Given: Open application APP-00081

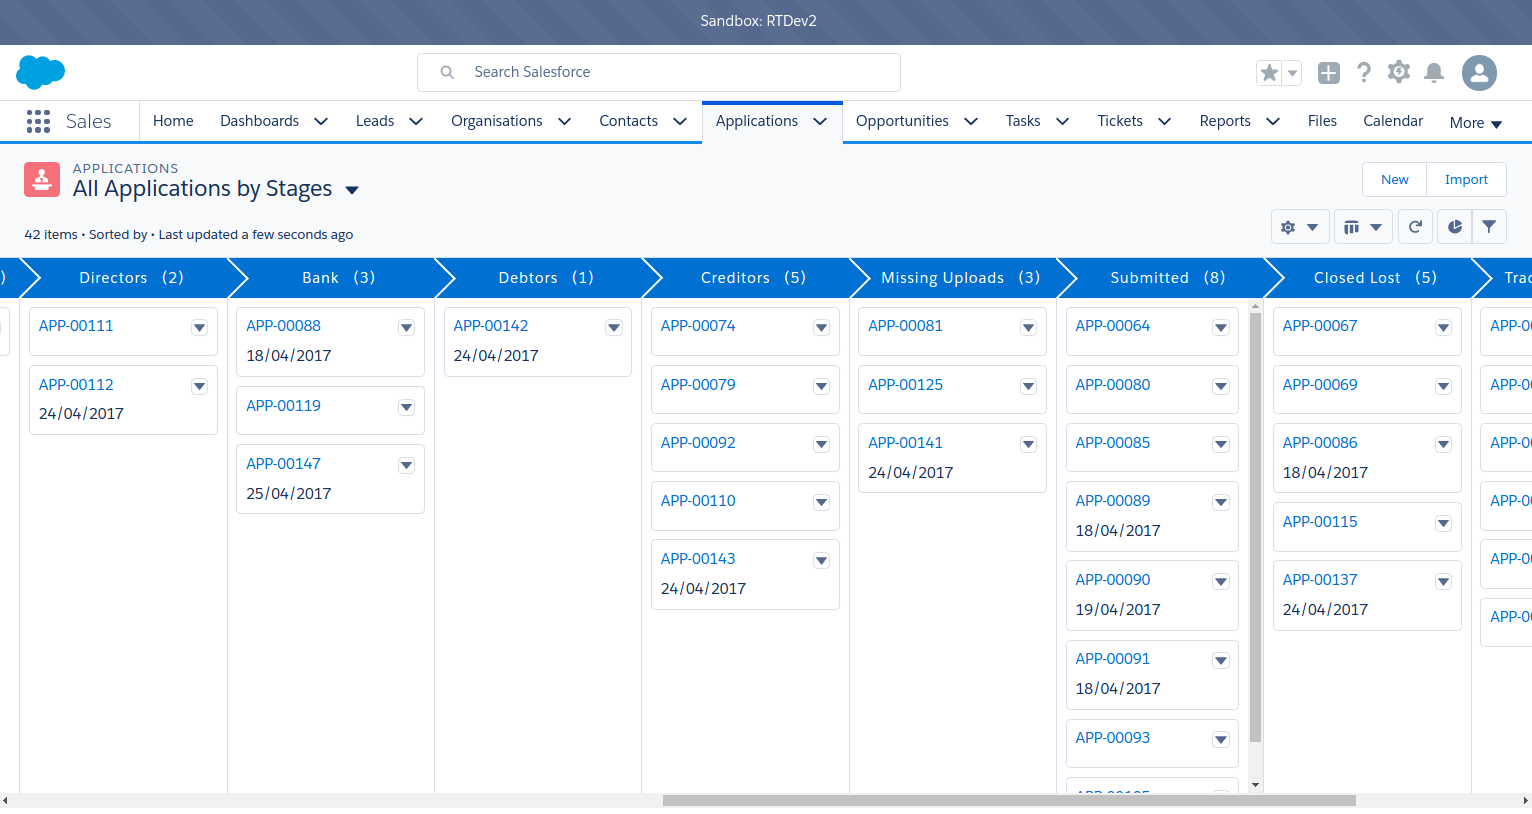Looking at the screenshot, I should click(x=905, y=326).
